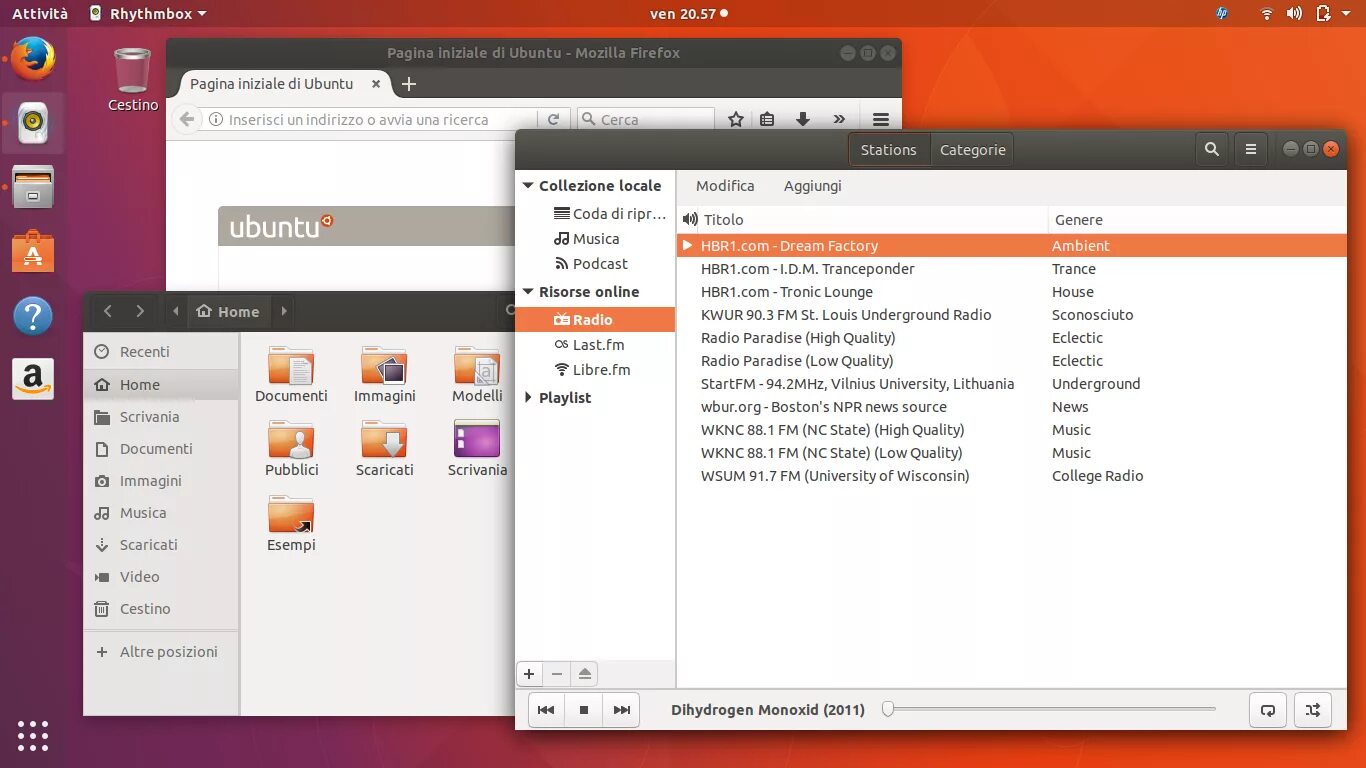The image size is (1366, 768).
Task: Sort stations by Genere column
Action: pyautogui.click(x=1079, y=220)
